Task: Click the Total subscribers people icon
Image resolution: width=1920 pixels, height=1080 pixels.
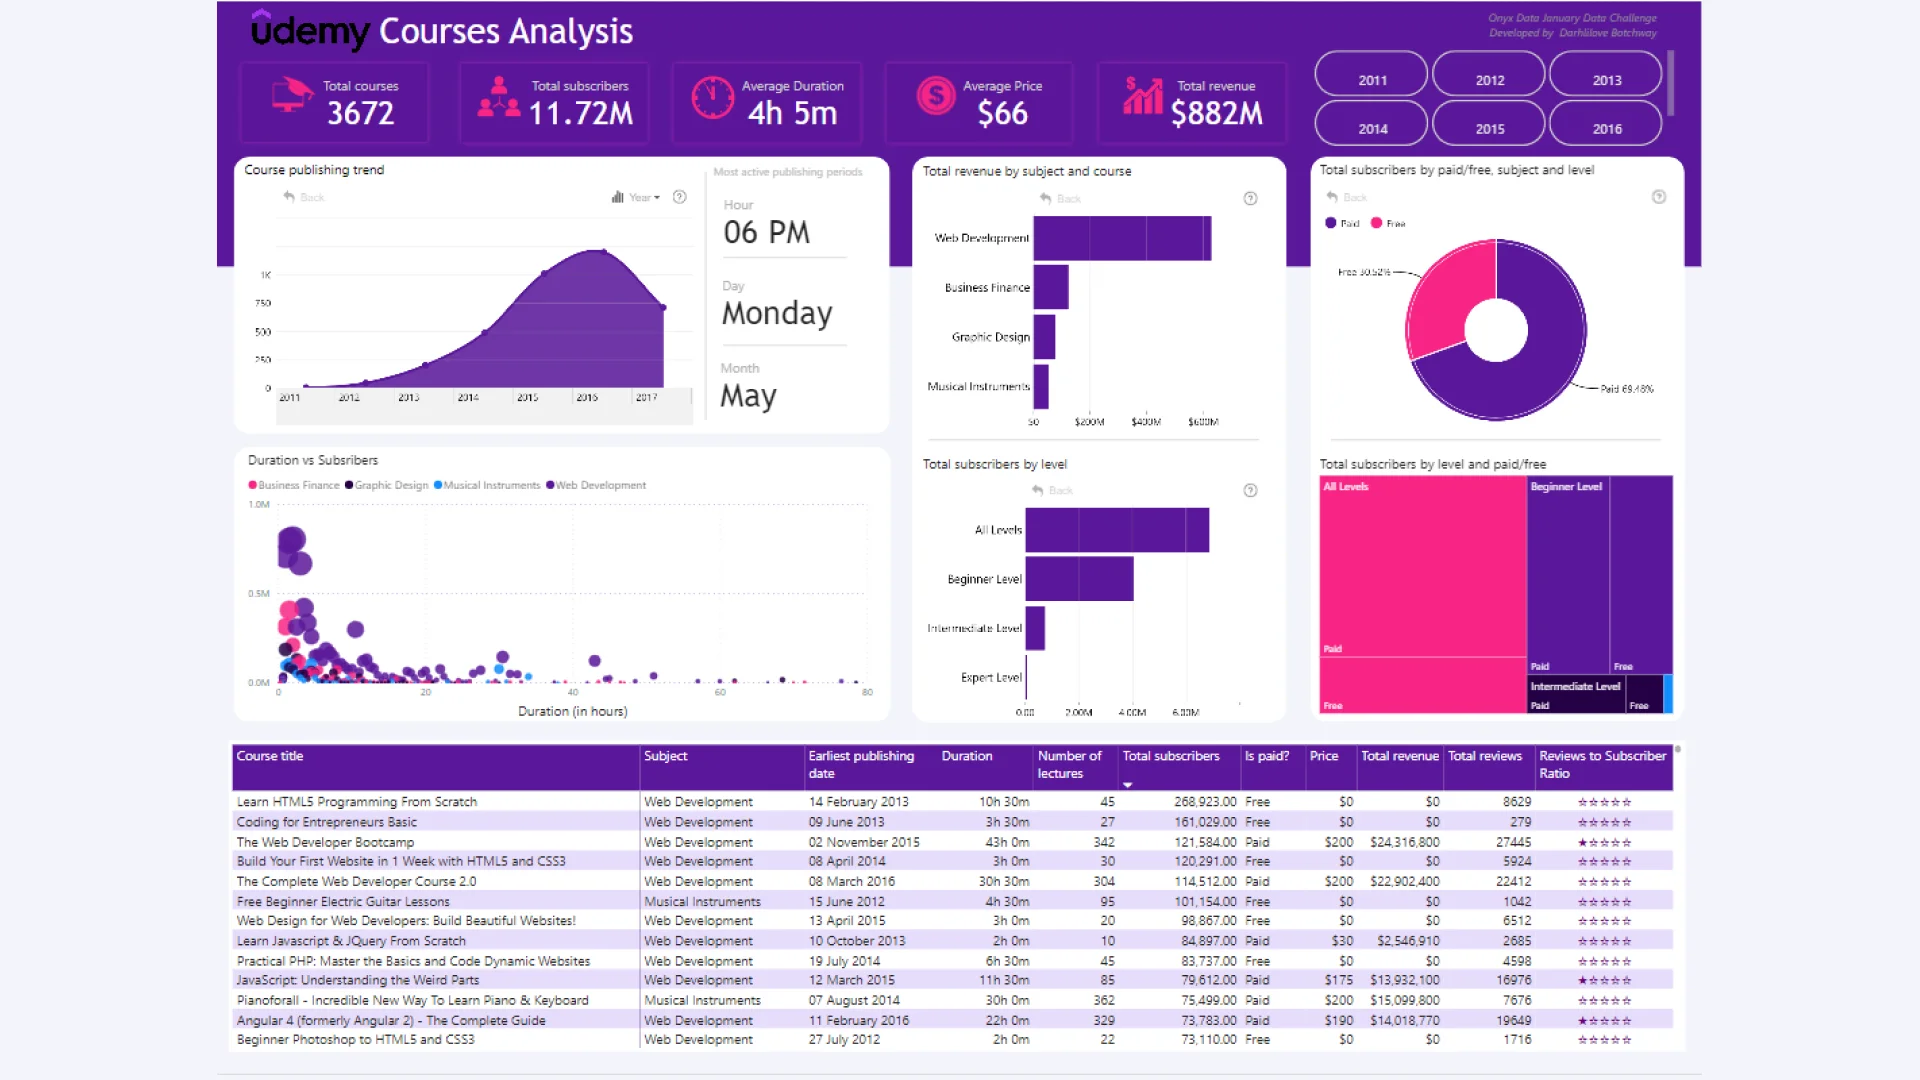Action: coord(498,98)
